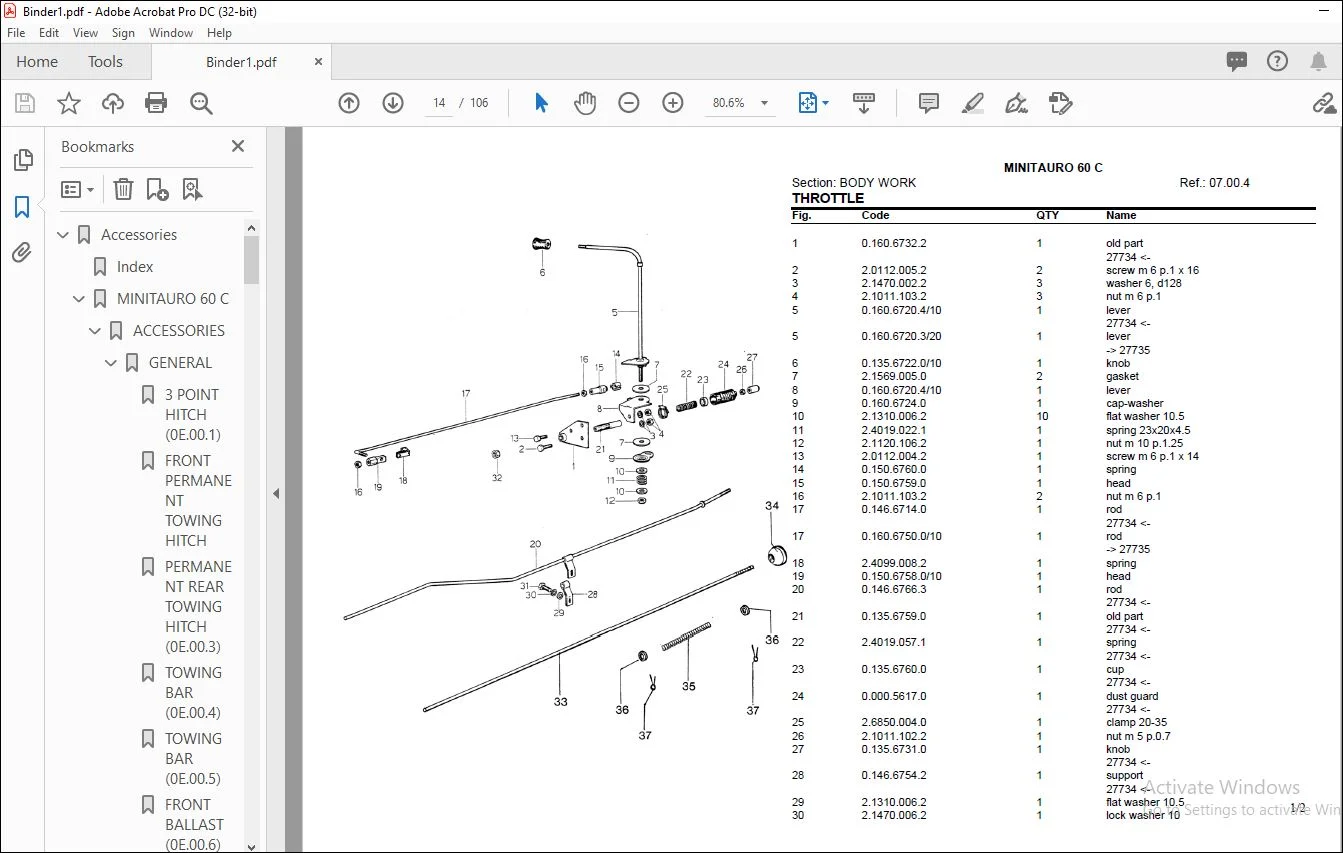Image resolution: width=1343 pixels, height=853 pixels.
Task: Go to the next page
Action: click(x=393, y=103)
